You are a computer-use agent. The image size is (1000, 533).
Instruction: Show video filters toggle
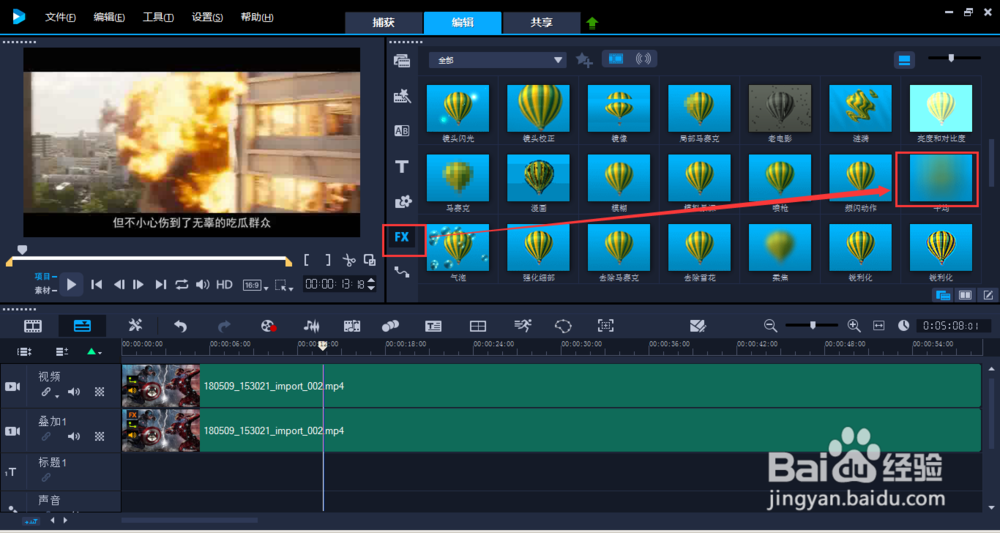pos(616,59)
